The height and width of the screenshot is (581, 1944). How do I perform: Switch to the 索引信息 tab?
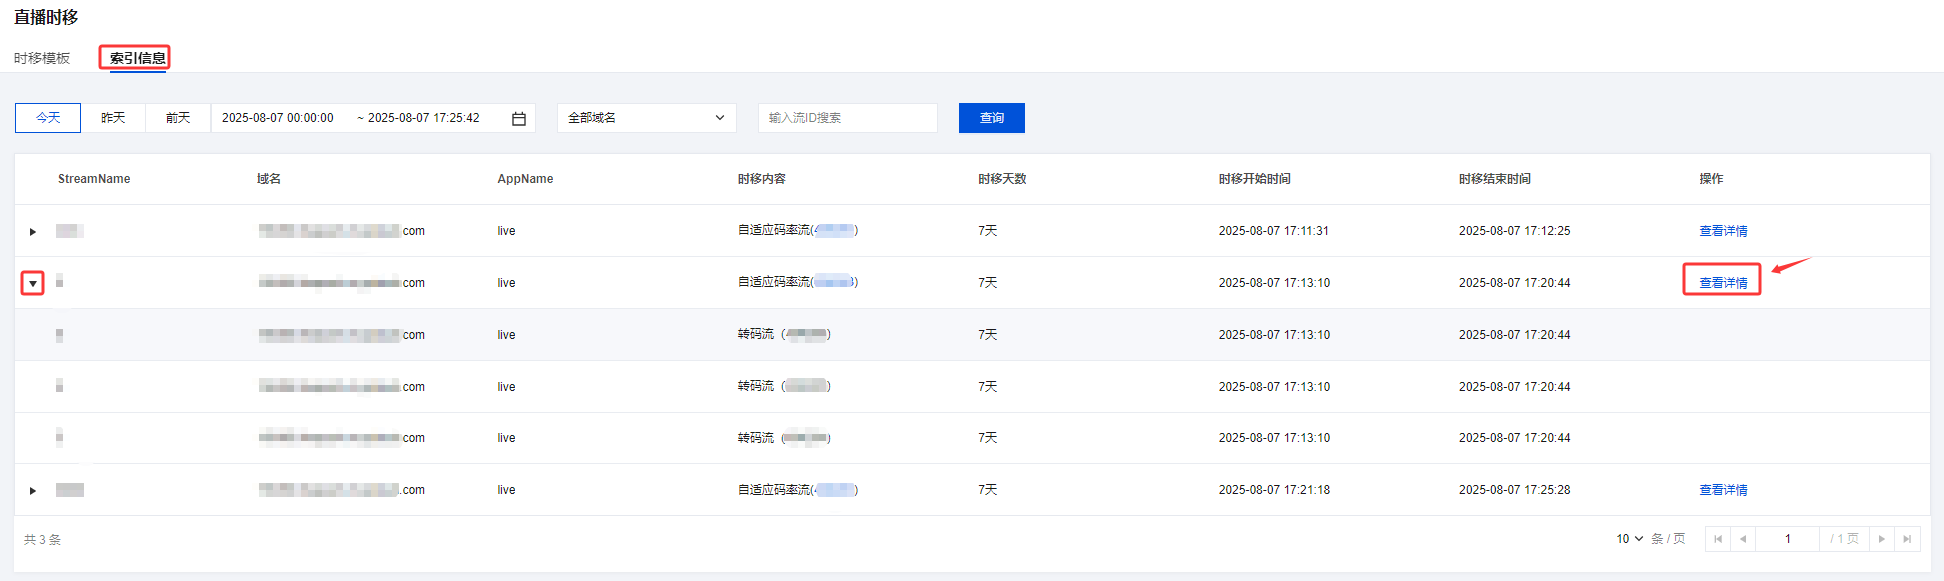click(137, 58)
